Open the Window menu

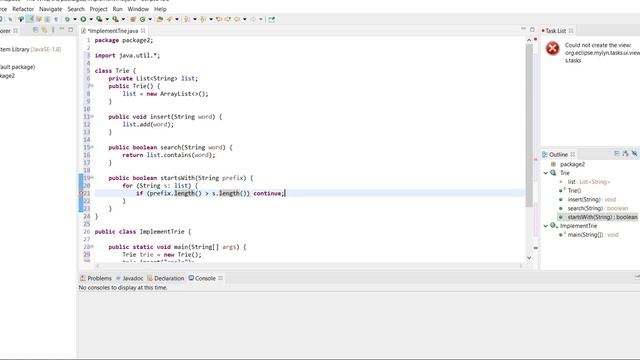138,9
